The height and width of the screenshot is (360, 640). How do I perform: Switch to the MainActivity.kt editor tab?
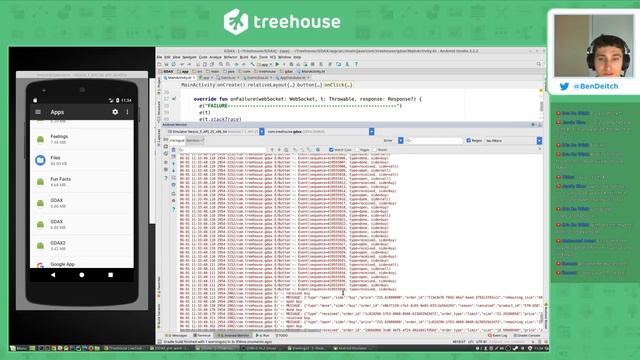[x=179, y=78]
